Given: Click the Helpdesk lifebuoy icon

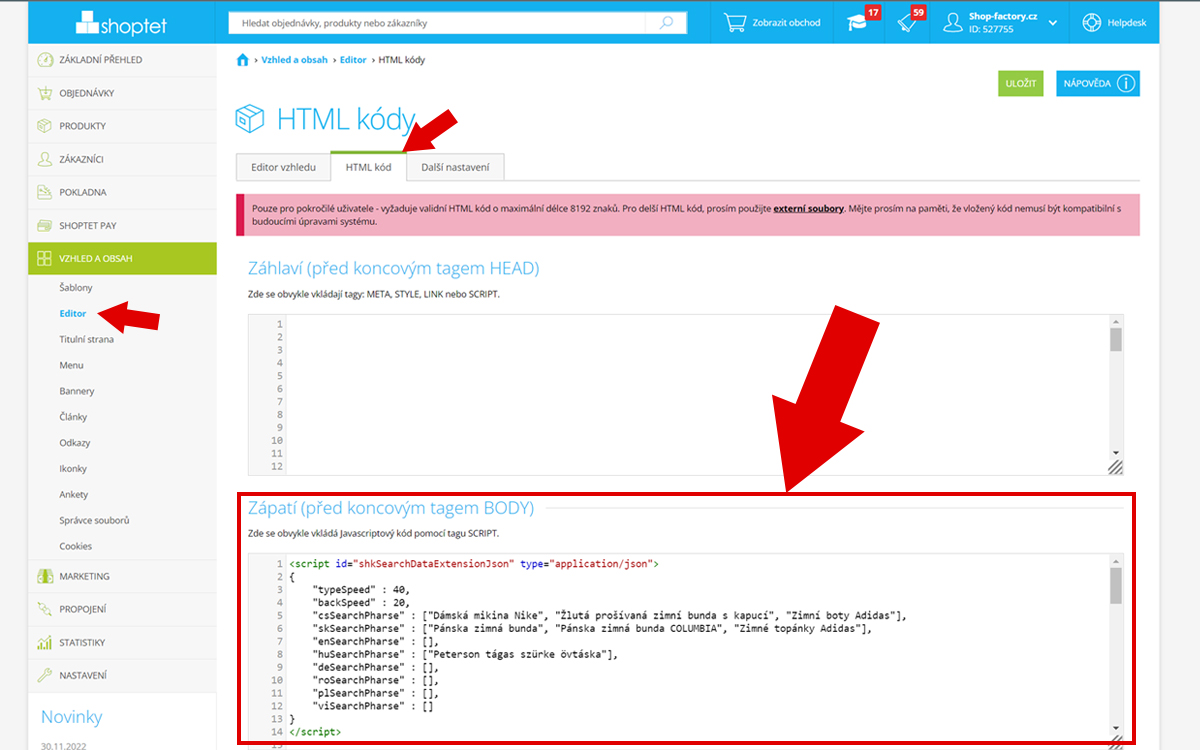Looking at the screenshot, I should [1091, 22].
